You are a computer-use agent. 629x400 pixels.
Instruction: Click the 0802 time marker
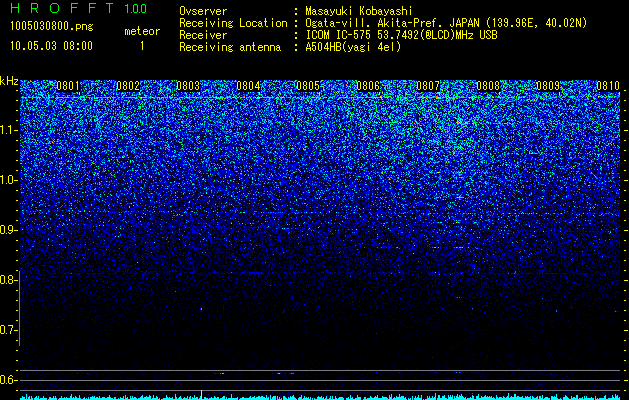click(128, 86)
